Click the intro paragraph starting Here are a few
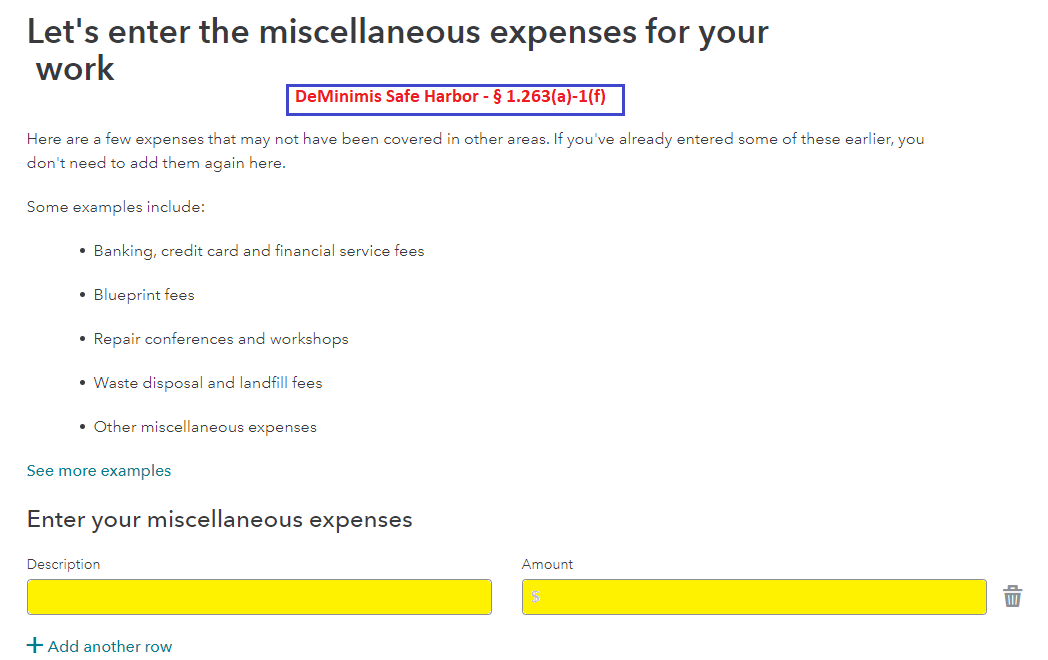The image size is (1048, 660). pyautogui.click(x=475, y=151)
